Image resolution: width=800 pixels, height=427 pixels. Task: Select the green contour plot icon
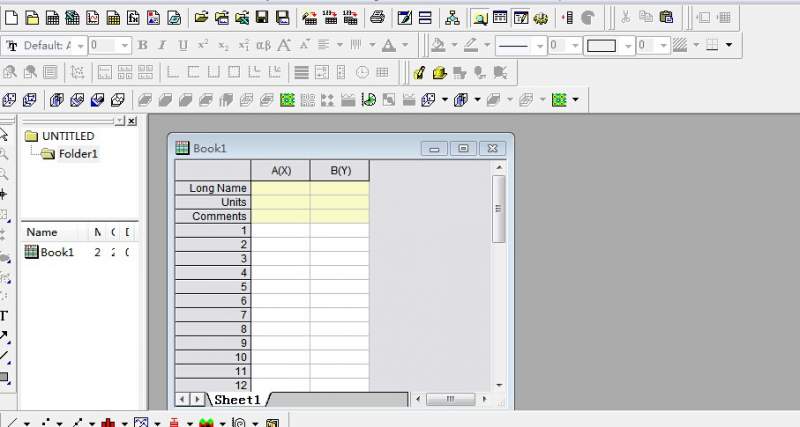tap(287, 100)
